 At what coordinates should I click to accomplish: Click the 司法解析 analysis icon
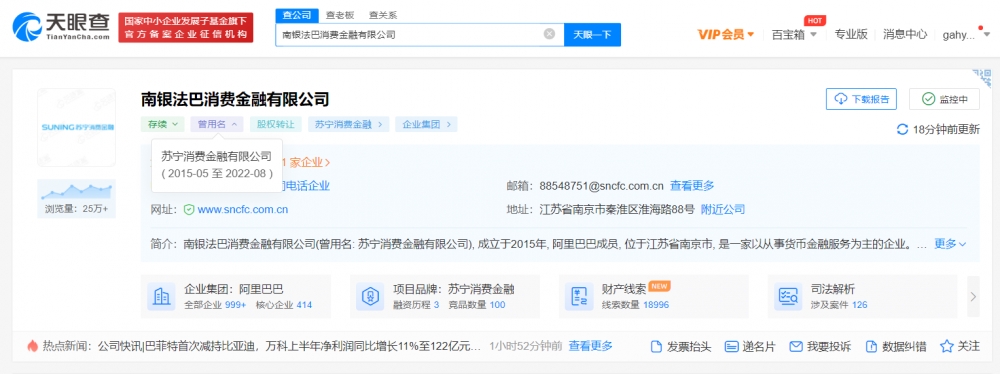(x=788, y=296)
